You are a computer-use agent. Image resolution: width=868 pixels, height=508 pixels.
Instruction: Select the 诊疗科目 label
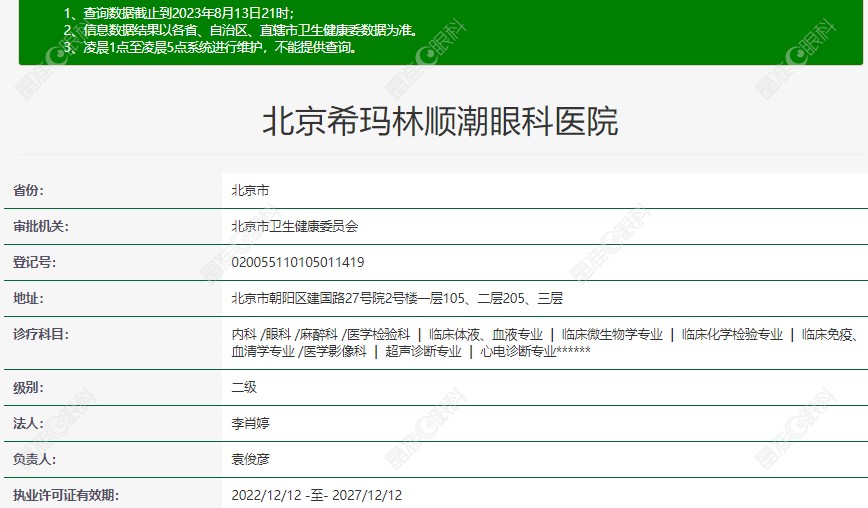tap(41, 334)
